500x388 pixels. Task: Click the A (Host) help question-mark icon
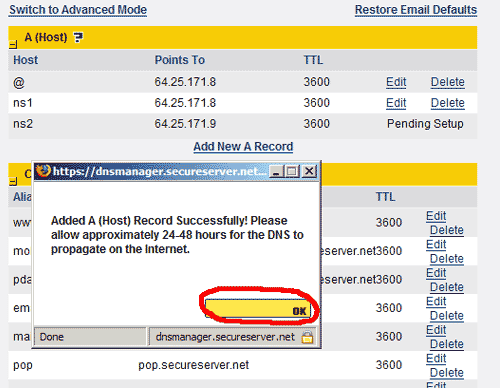coord(78,37)
